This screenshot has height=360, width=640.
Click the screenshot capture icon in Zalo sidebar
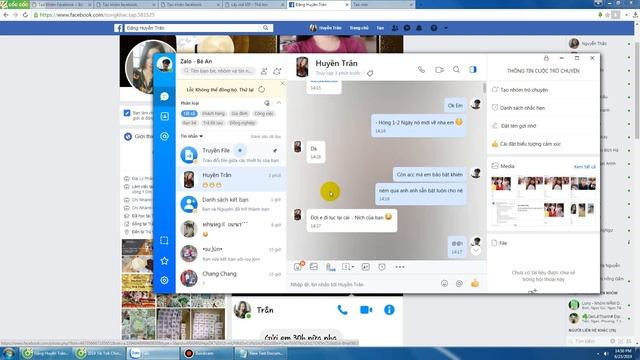[164, 240]
